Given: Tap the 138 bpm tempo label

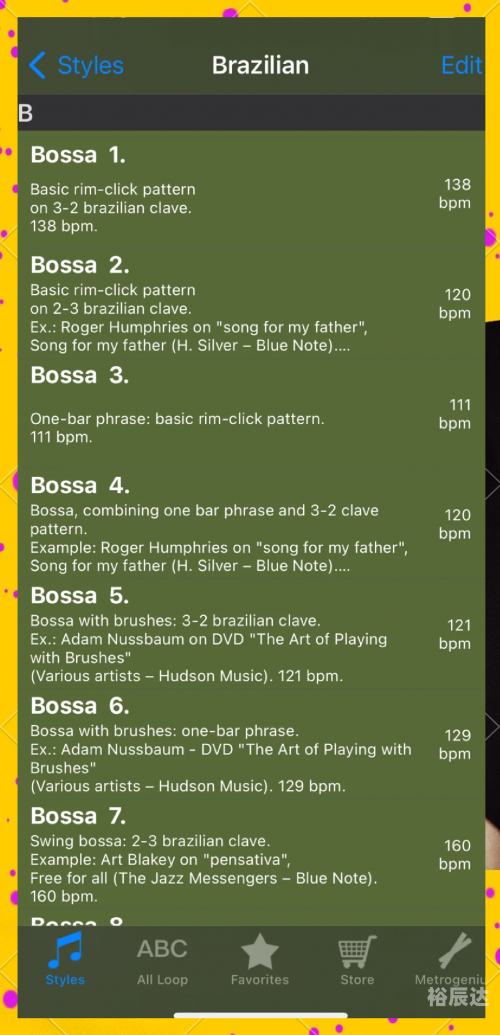Looking at the screenshot, I should tap(455, 193).
